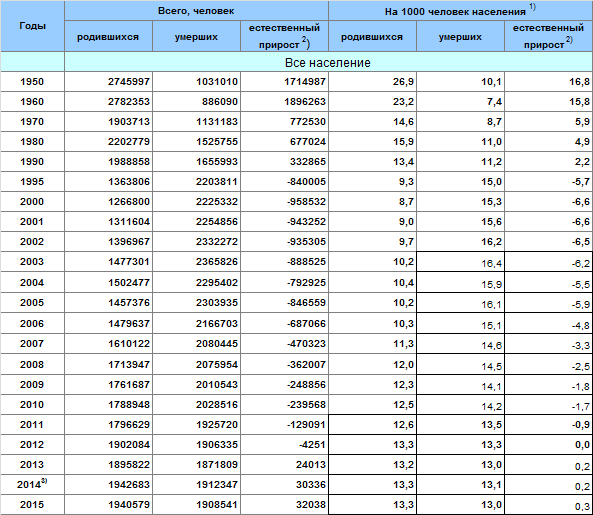
Task: Click the Годы column header
Action: coord(33,26)
